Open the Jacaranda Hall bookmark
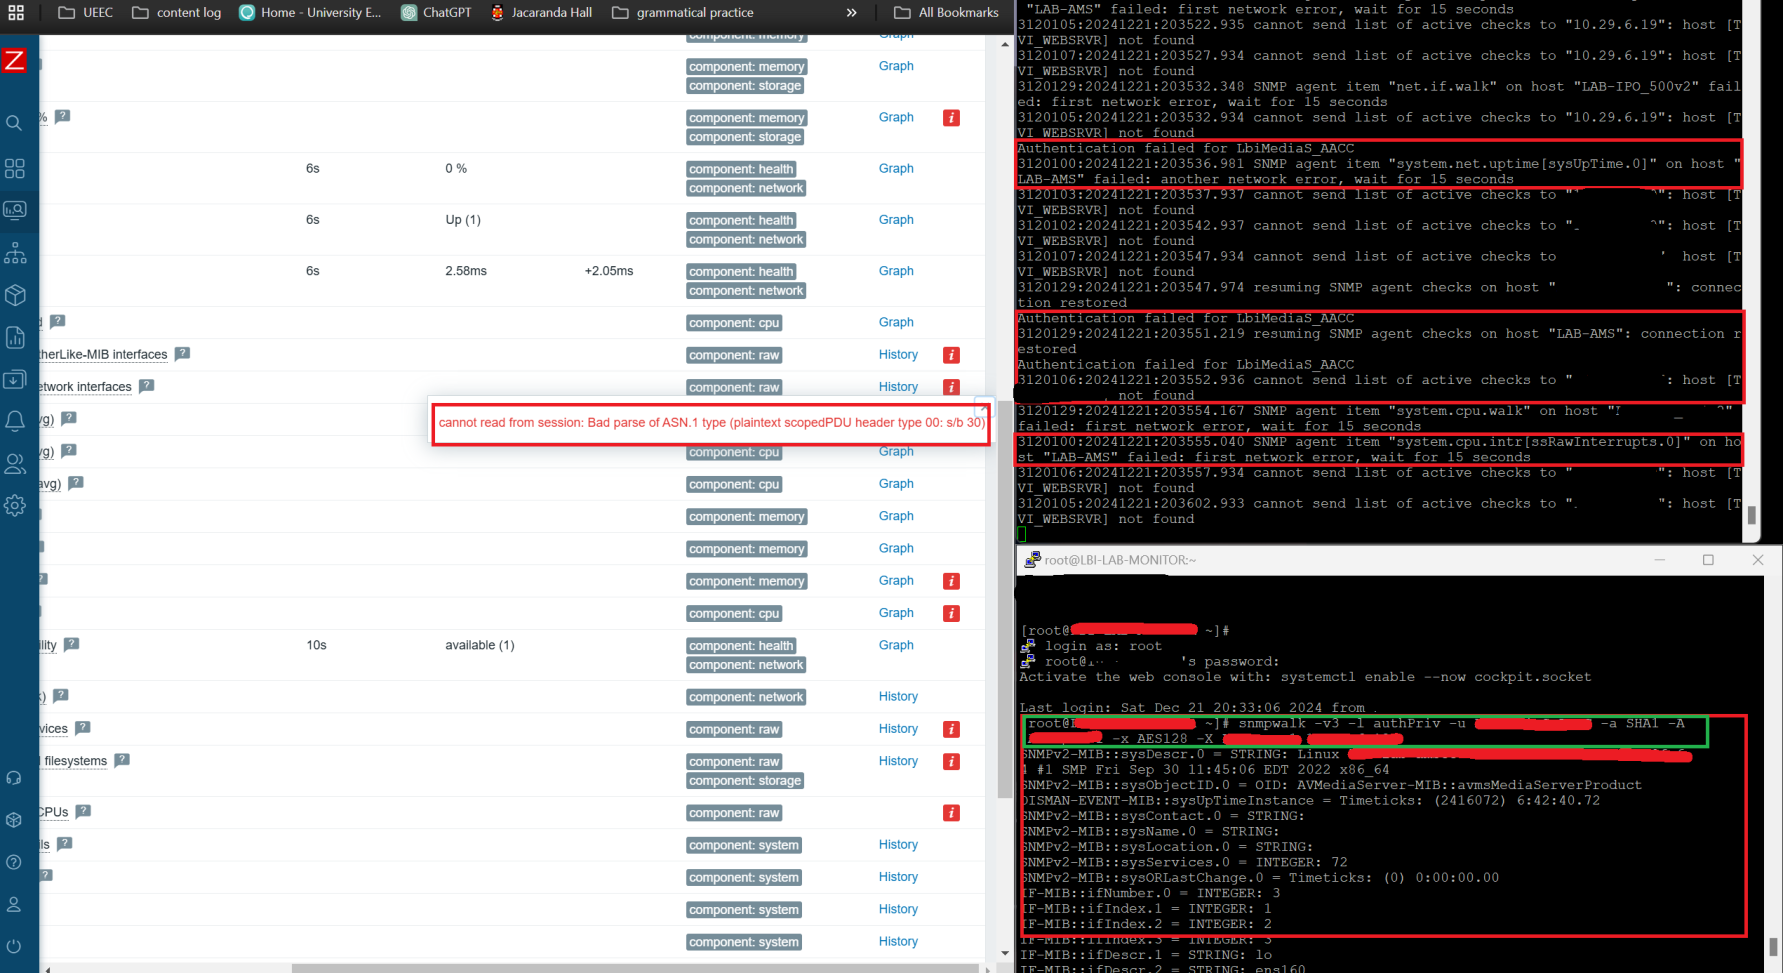 click(x=541, y=13)
